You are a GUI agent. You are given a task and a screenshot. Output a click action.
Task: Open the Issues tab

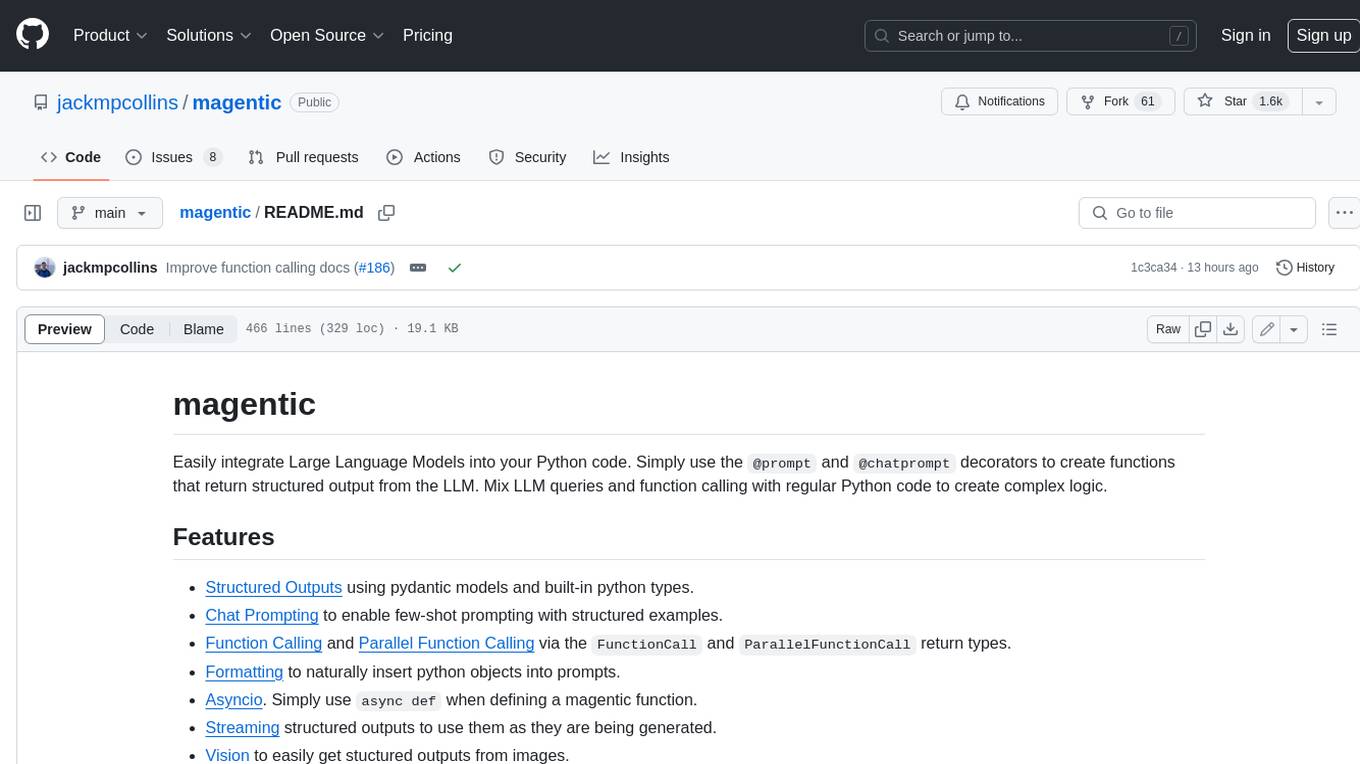coord(173,157)
